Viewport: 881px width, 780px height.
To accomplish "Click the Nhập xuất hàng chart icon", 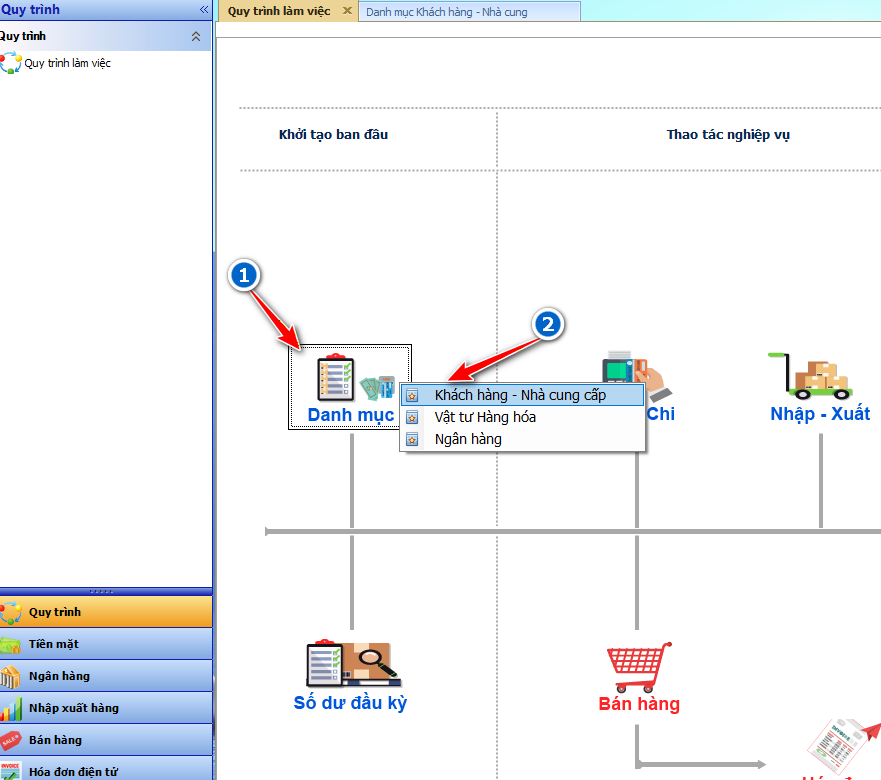I will pyautogui.click(x=11, y=708).
